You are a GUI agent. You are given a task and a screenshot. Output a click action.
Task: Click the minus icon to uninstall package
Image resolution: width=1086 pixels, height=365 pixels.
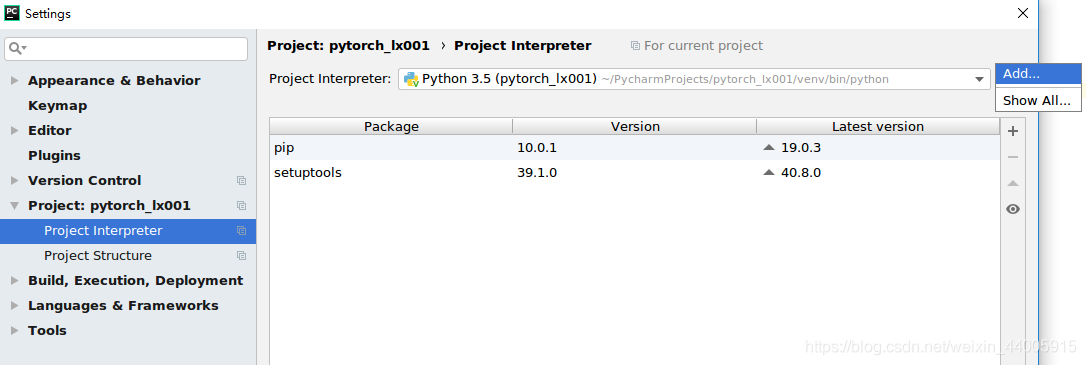(x=1013, y=157)
